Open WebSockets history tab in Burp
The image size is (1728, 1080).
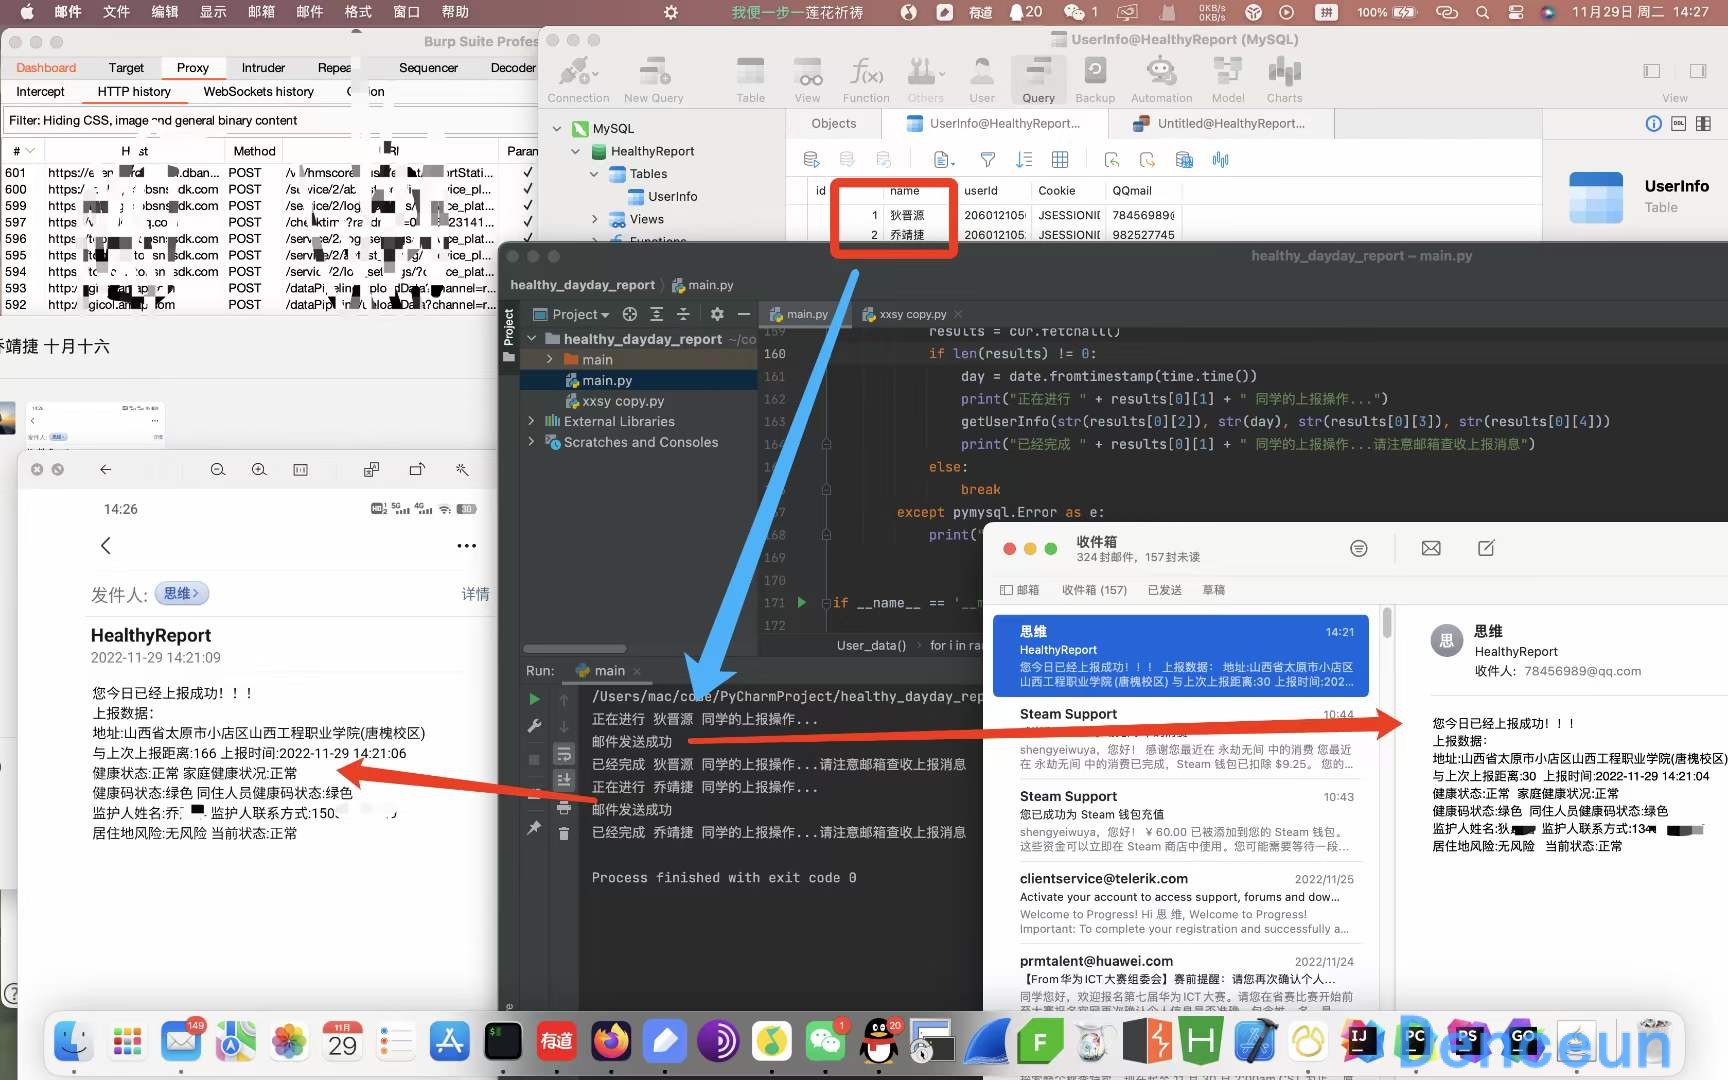point(258,91)
